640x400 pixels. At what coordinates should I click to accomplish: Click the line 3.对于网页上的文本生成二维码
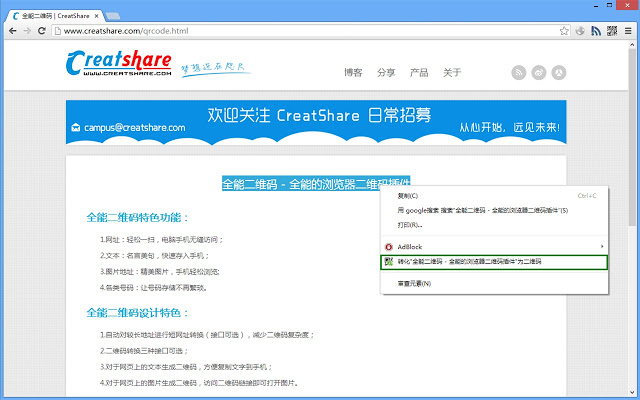coord(186,367)
